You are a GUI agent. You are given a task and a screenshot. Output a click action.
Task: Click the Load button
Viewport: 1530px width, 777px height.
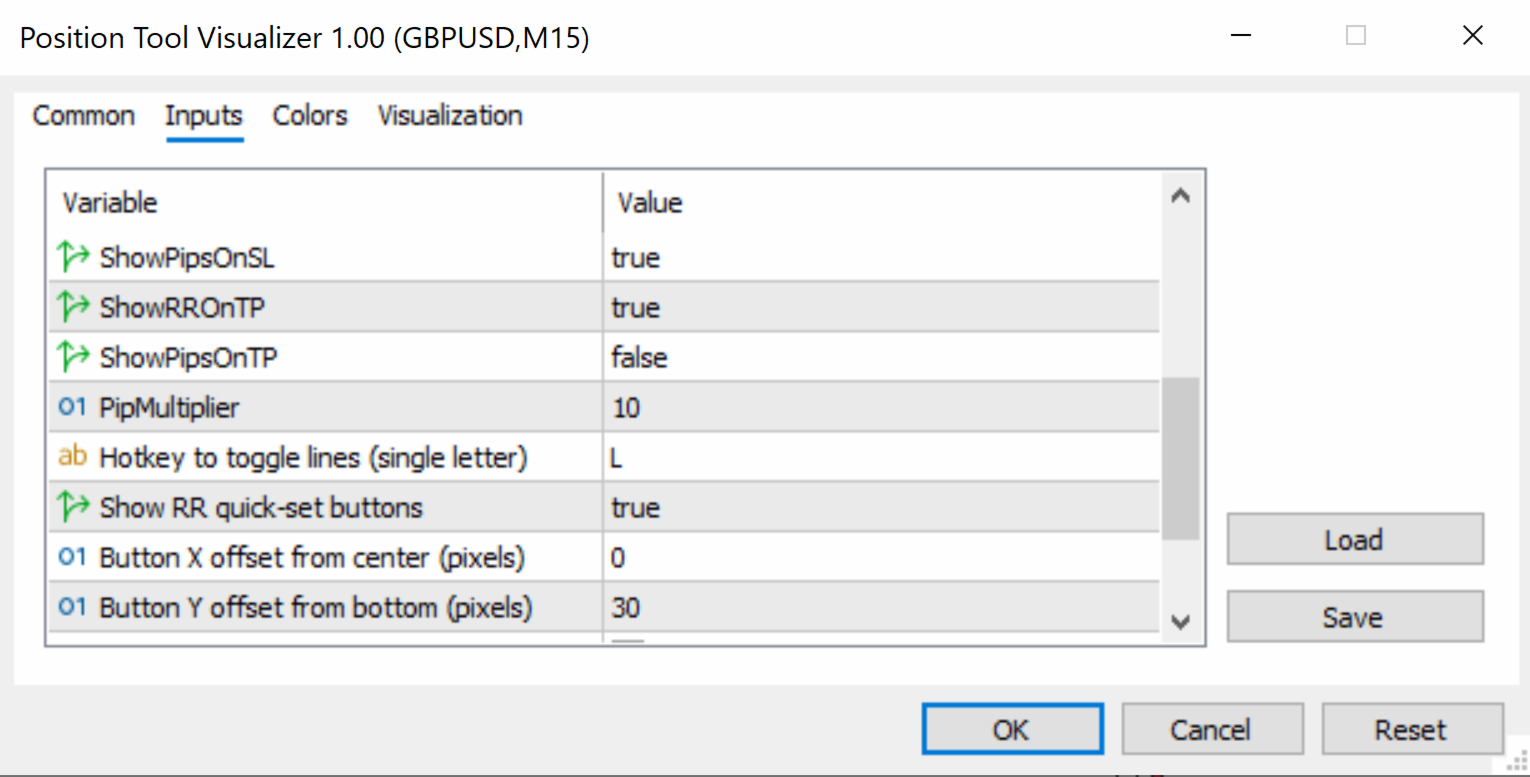point(1354,540)
